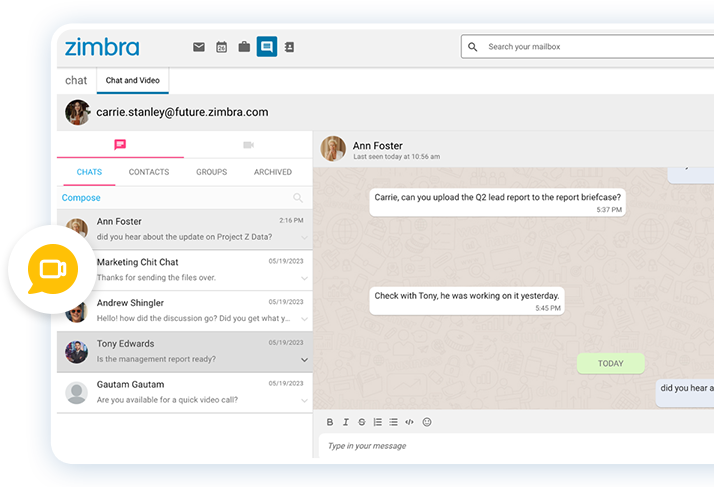Expand options chevron for Marketing Chit Chat

304,278
